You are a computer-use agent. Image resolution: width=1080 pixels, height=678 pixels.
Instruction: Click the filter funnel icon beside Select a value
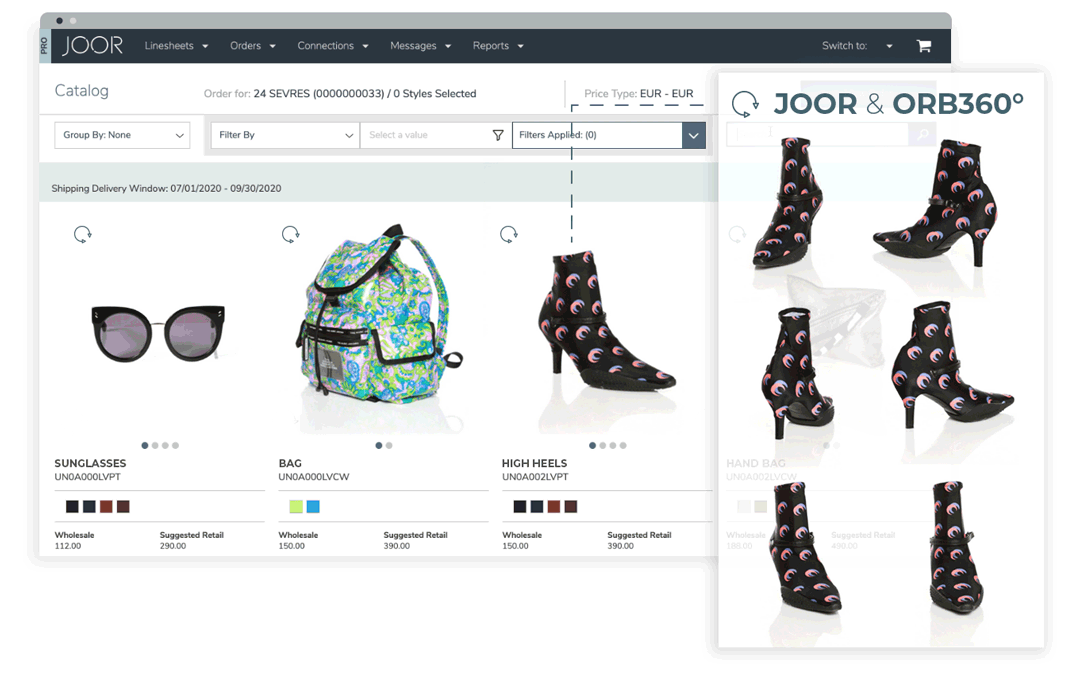pos(498,135)
